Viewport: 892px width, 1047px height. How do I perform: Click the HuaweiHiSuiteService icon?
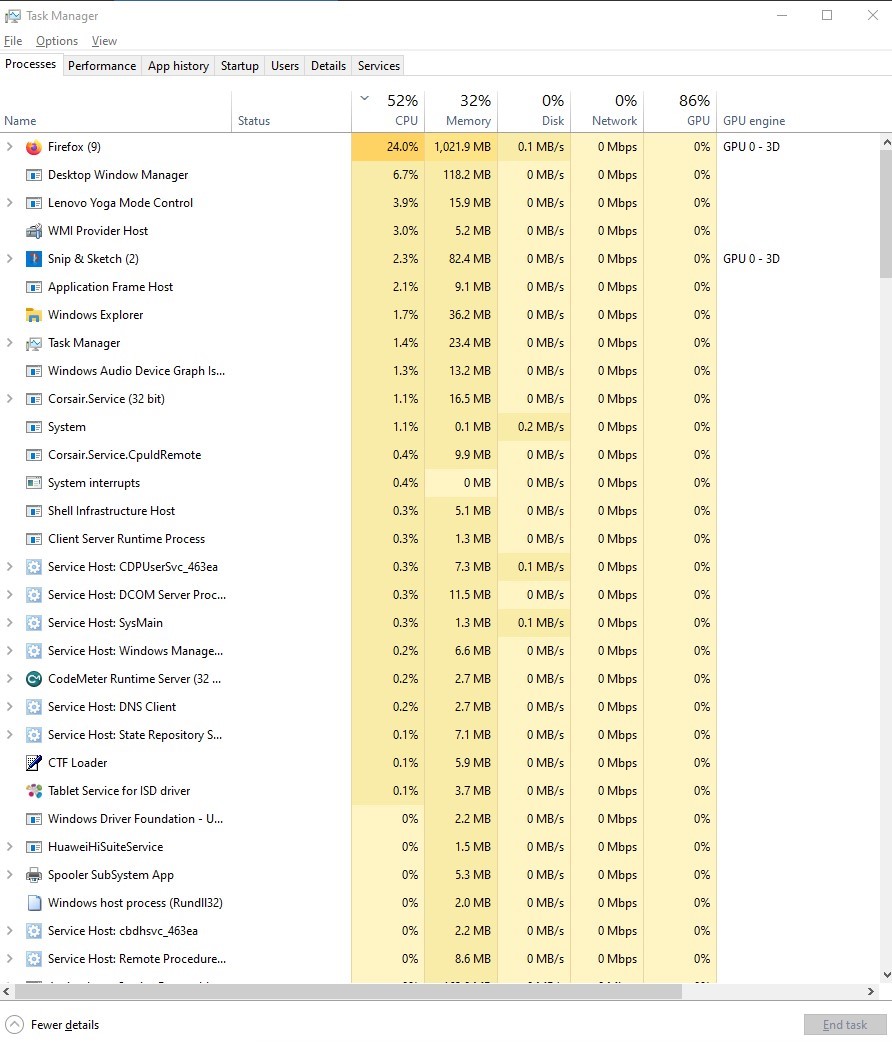pyautogui.click(x=33, y=847)
